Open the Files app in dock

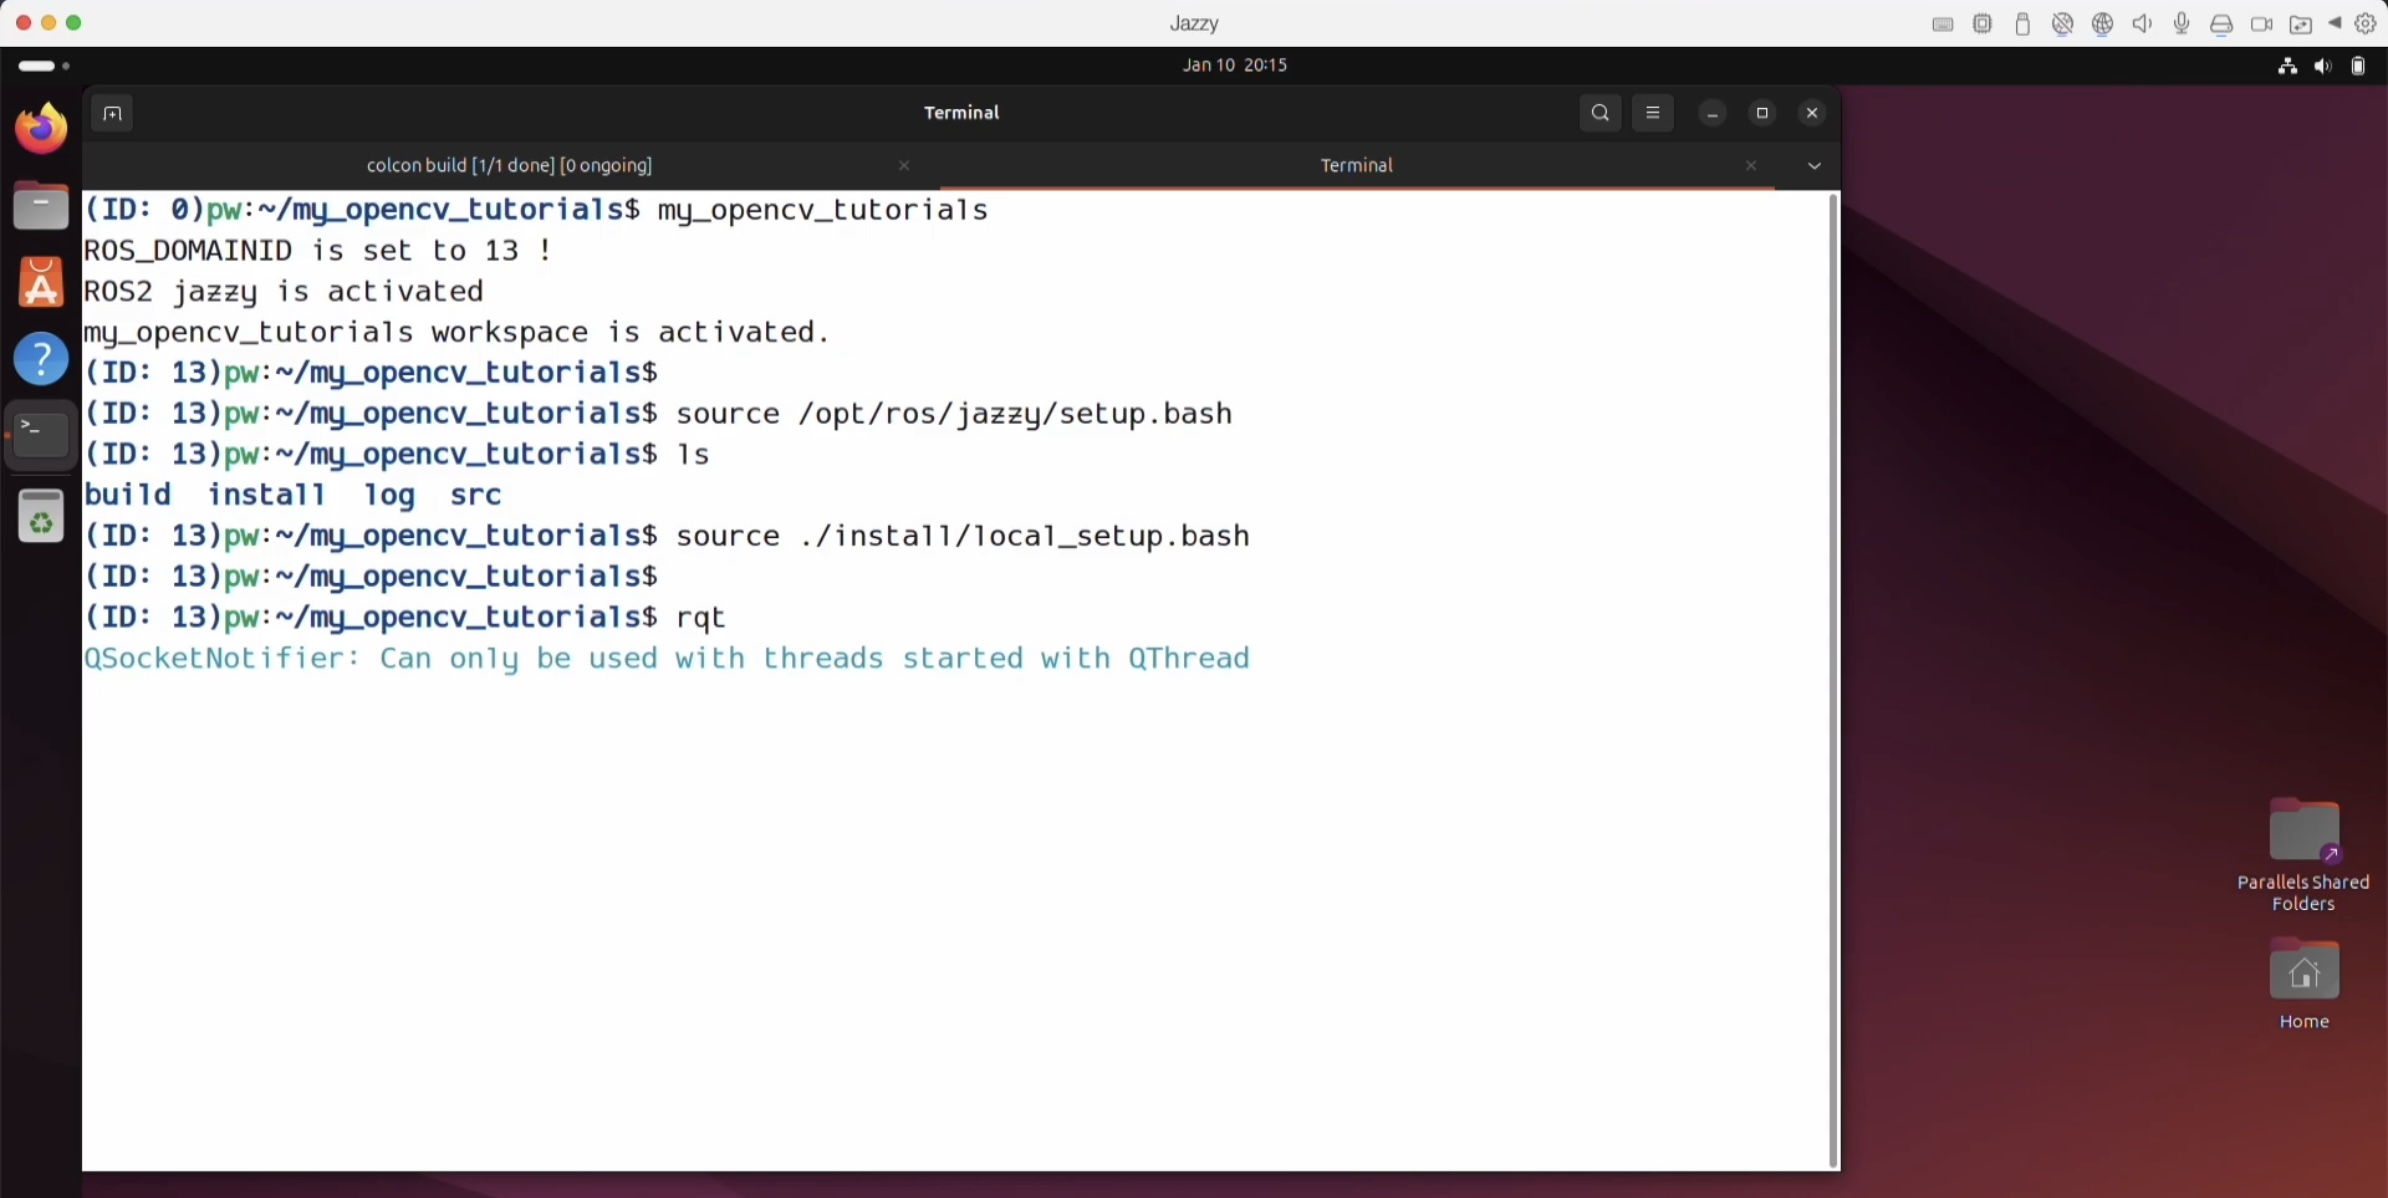pos(41,206)
